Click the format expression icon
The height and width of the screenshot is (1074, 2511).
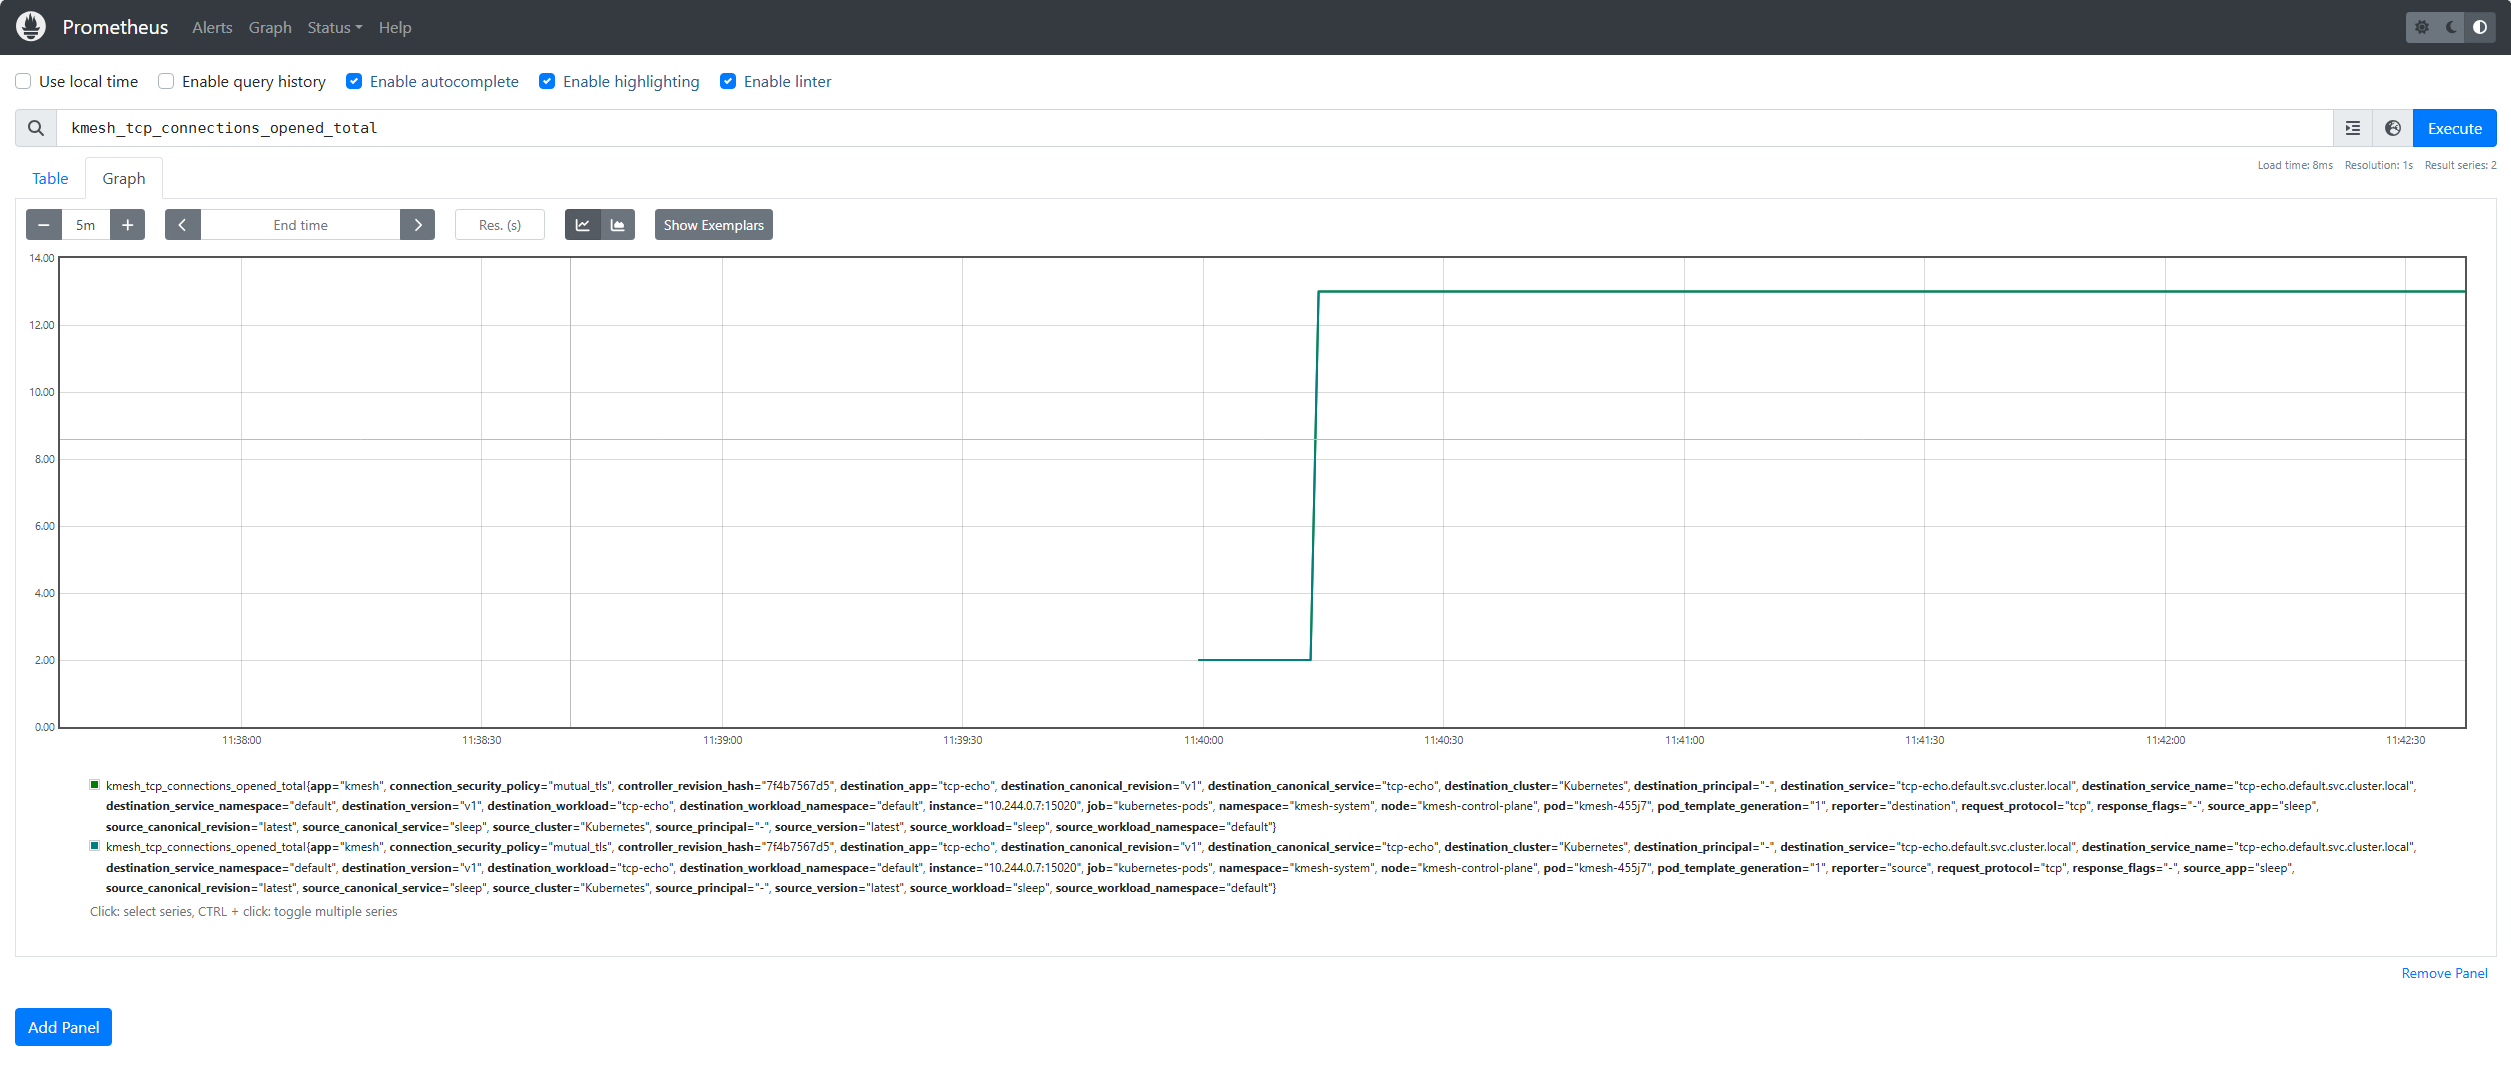(2352, 128)
